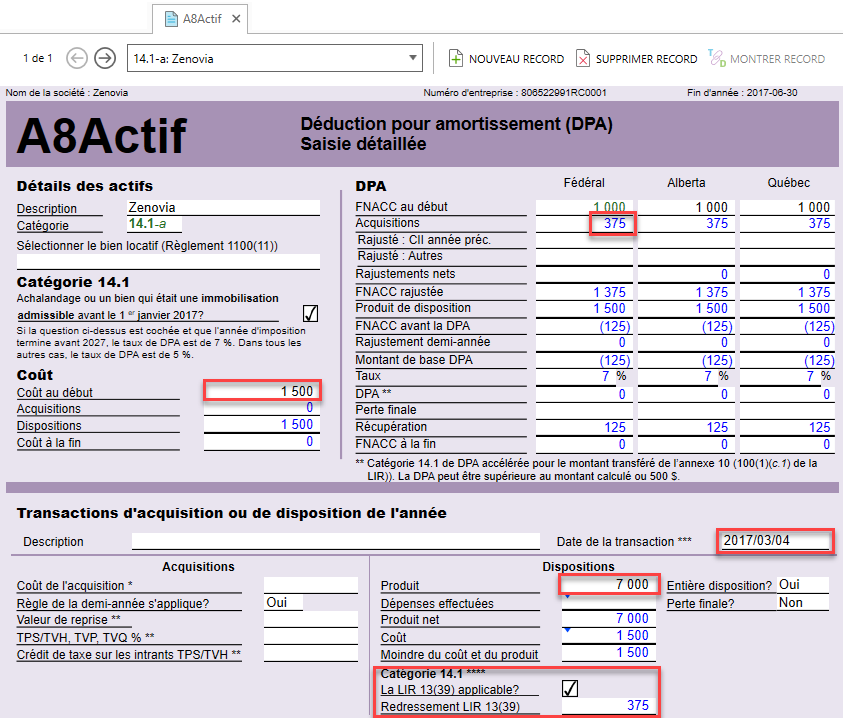Click the Québec column header
The width and height of the screenshot is (843, 718).
(788, 183)
